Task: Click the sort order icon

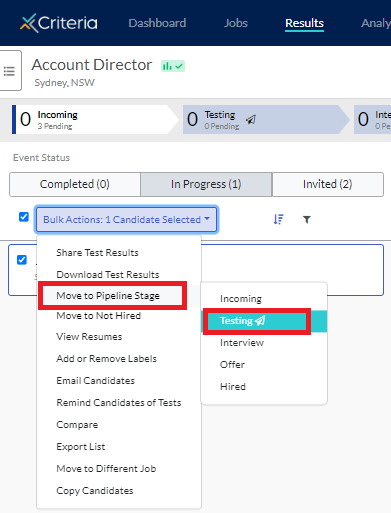Action: pos(278,219)
